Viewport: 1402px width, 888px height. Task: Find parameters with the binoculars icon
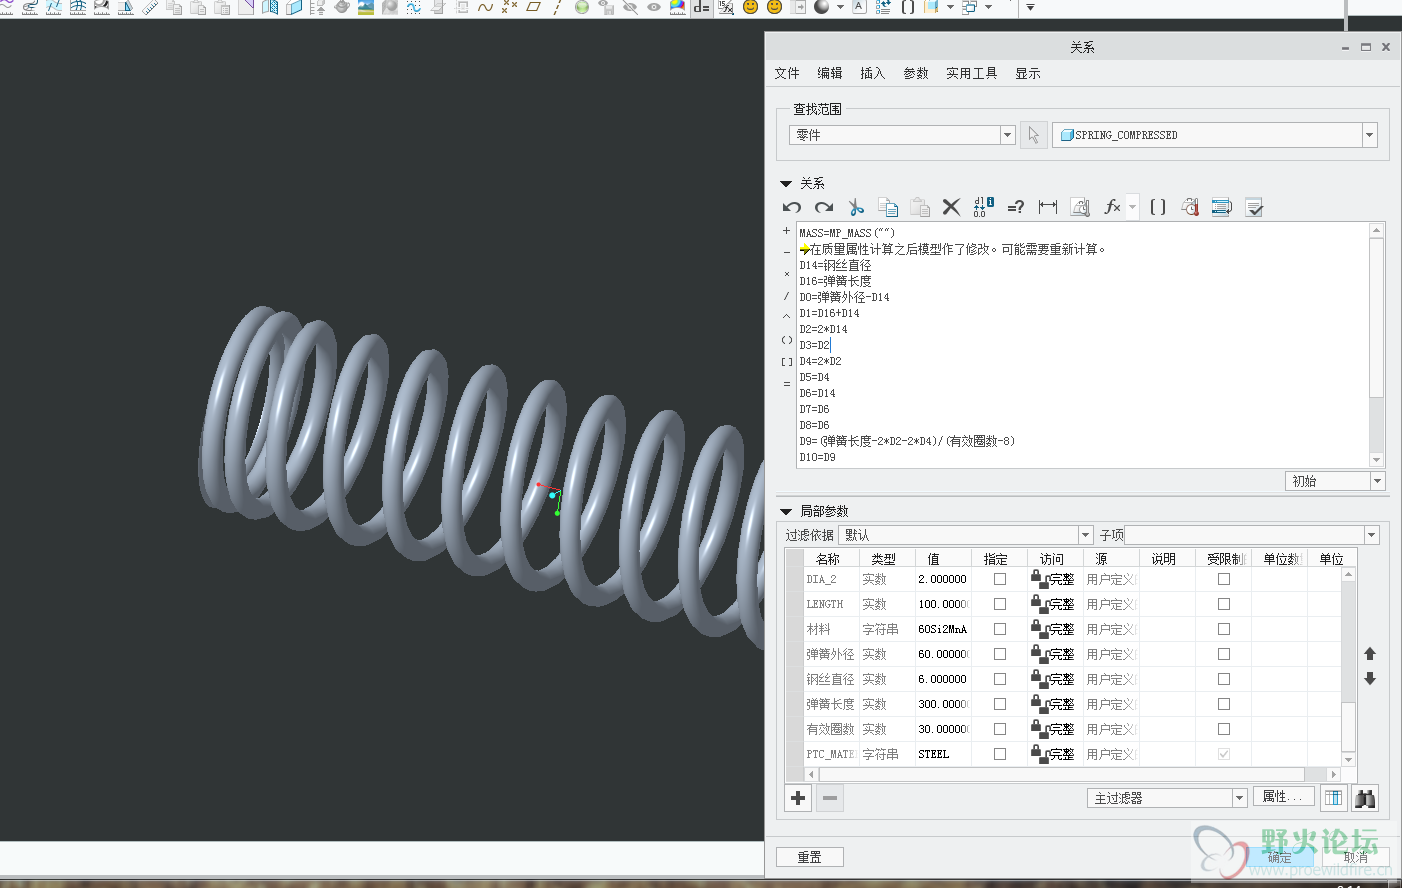point(1365,798)
